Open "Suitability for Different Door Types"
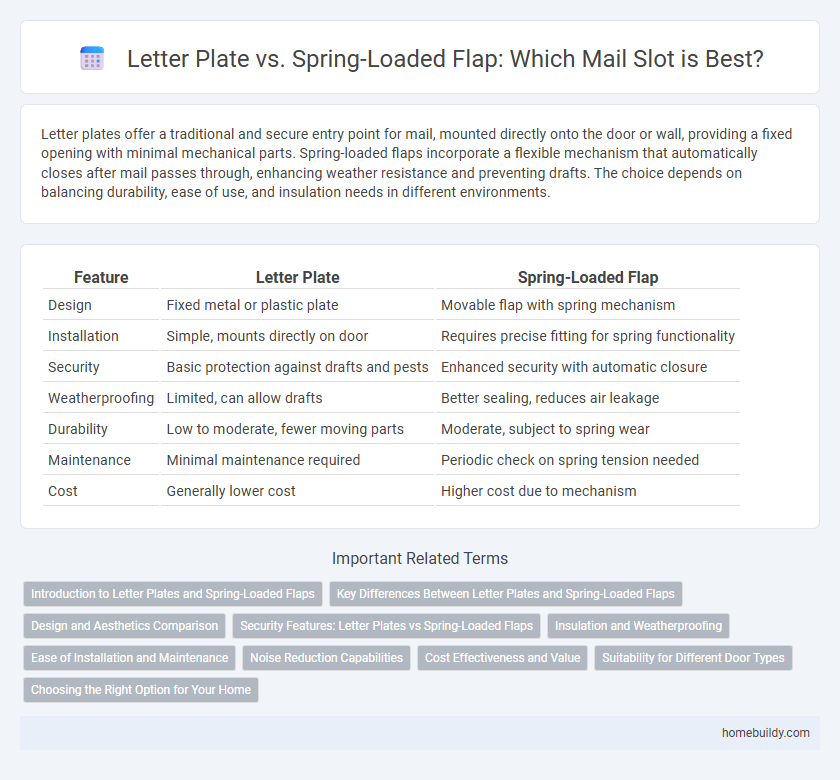The image size is (840, 780). (x=694, y=658)
